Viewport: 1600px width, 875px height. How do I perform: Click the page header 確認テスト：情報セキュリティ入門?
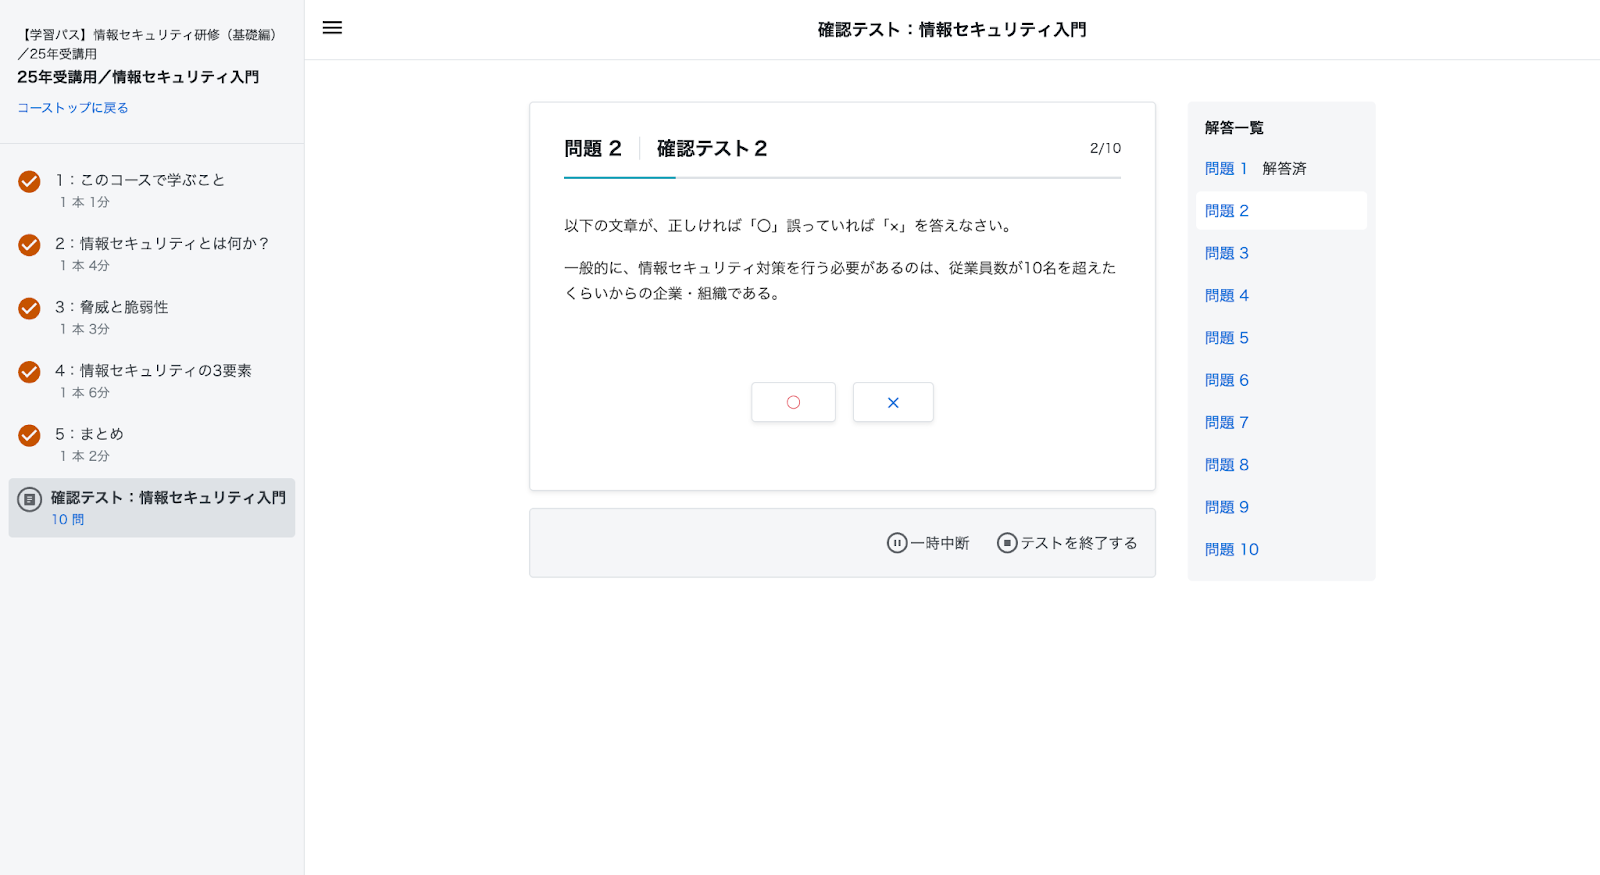click(x=952, y=30)
